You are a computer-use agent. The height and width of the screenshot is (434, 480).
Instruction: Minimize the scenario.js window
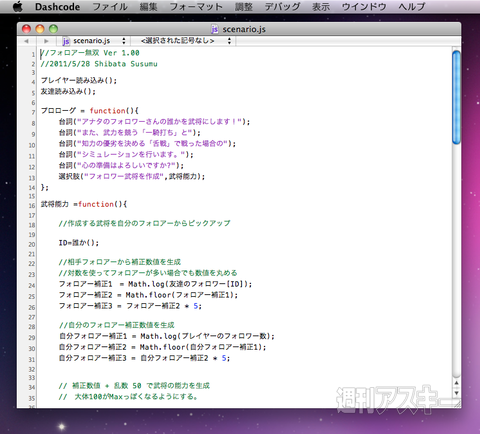tap(40, 29)
